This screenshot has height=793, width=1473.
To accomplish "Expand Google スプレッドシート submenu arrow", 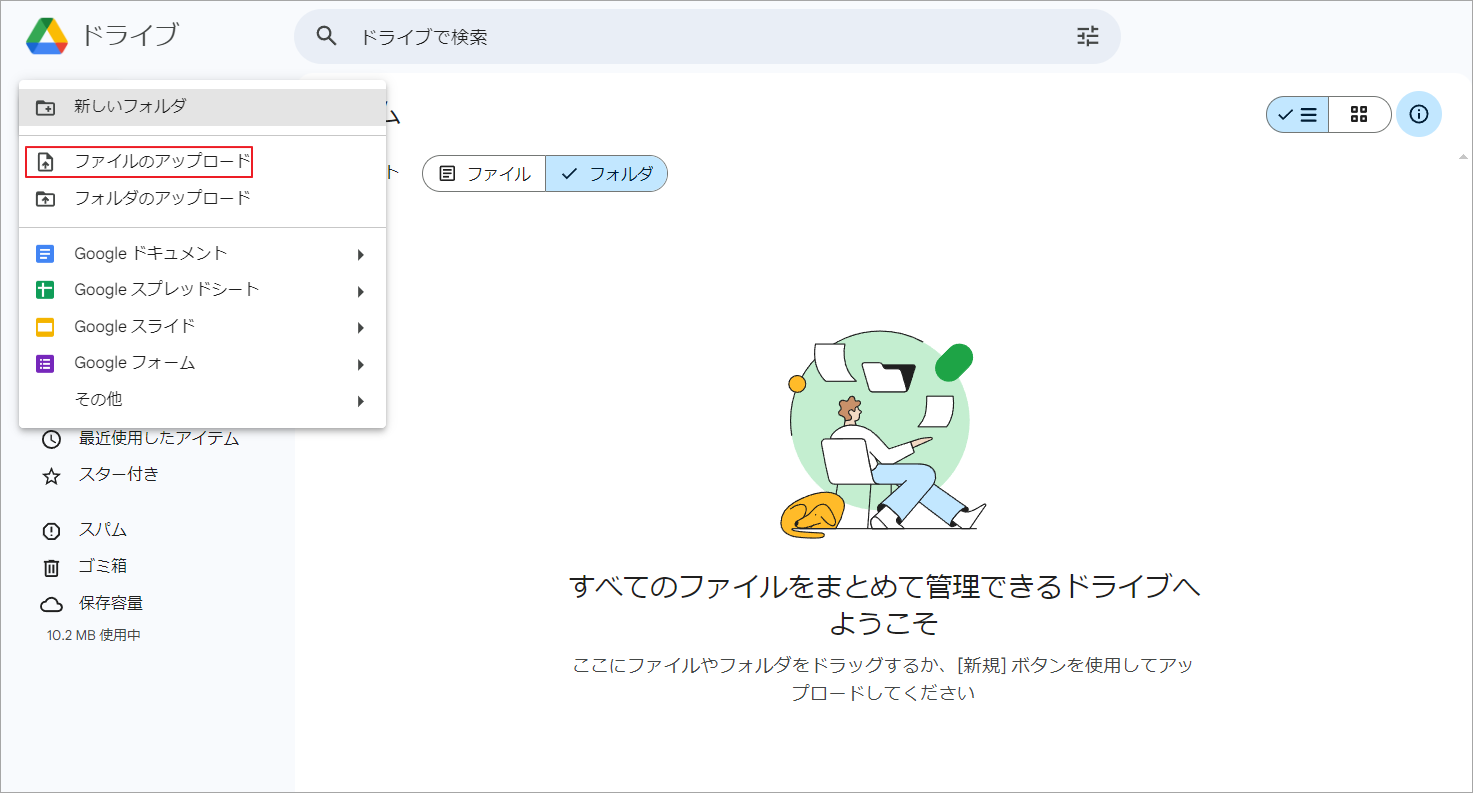I will 360,291.
